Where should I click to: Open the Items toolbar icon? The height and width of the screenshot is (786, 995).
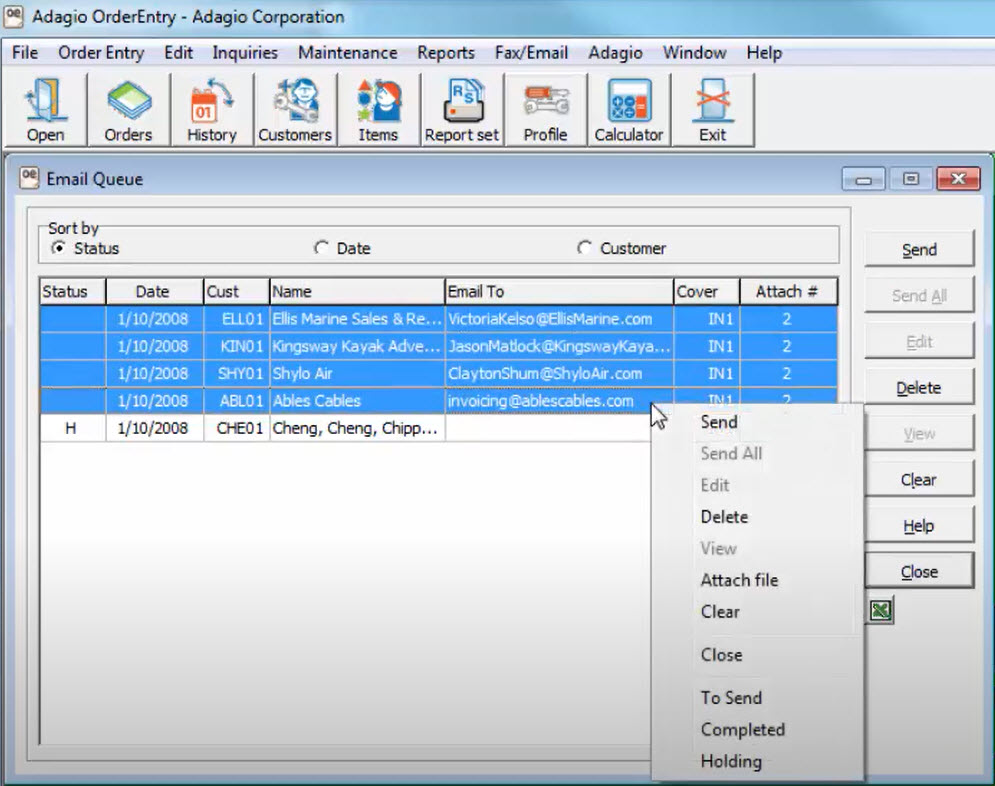coord(378,110)
